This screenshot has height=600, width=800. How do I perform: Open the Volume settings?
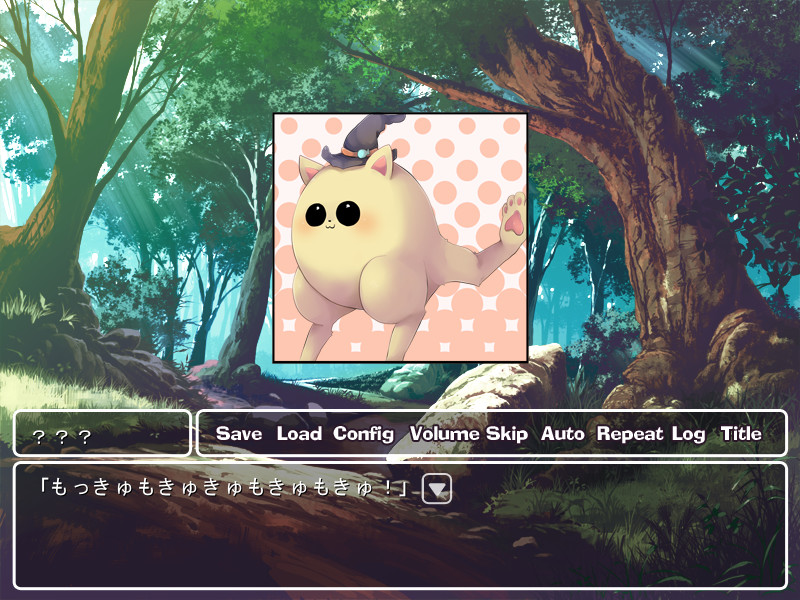click(x=446, y=434)
